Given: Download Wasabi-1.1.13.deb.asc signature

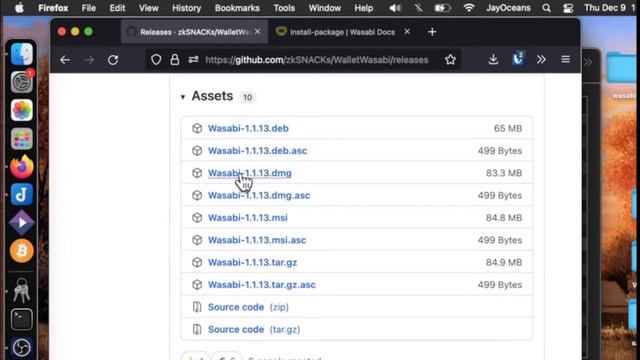Looking at the screenshot, I should (257, 151).
